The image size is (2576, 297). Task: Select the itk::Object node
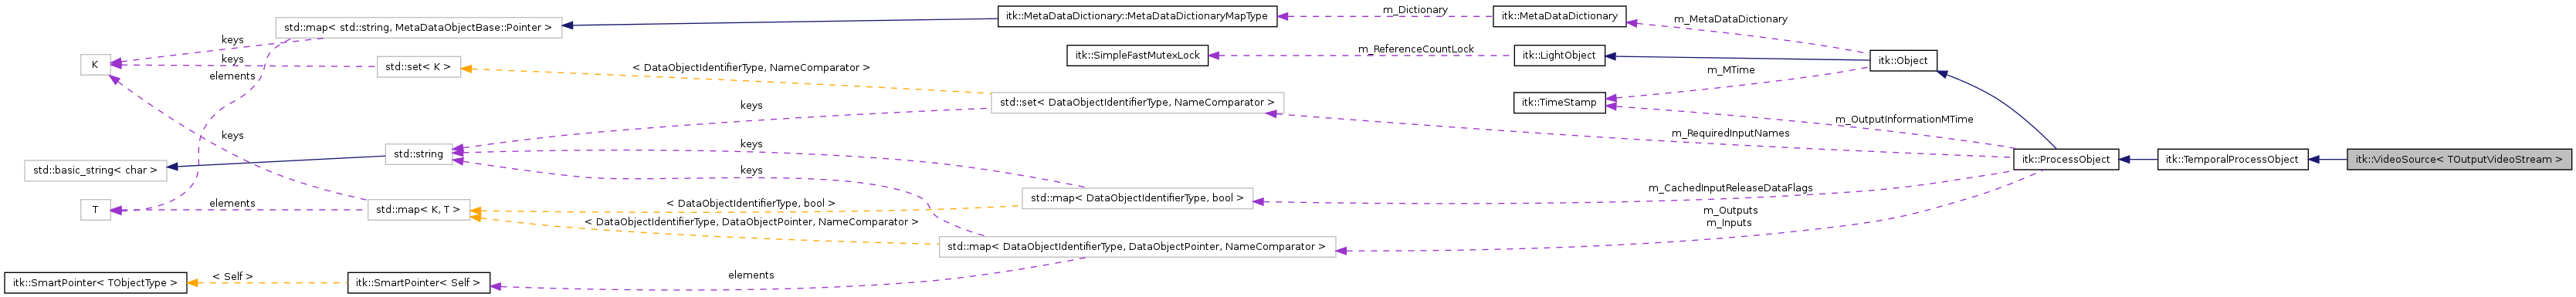[x=1902, y=60]
